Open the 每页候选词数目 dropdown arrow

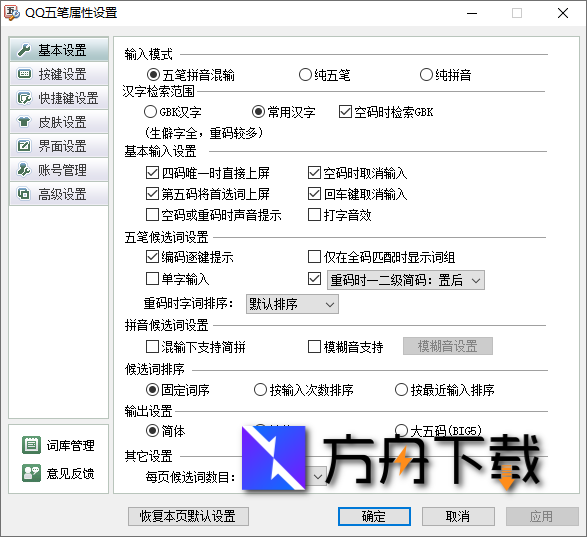pyautogui.click(x=318, y=477)
